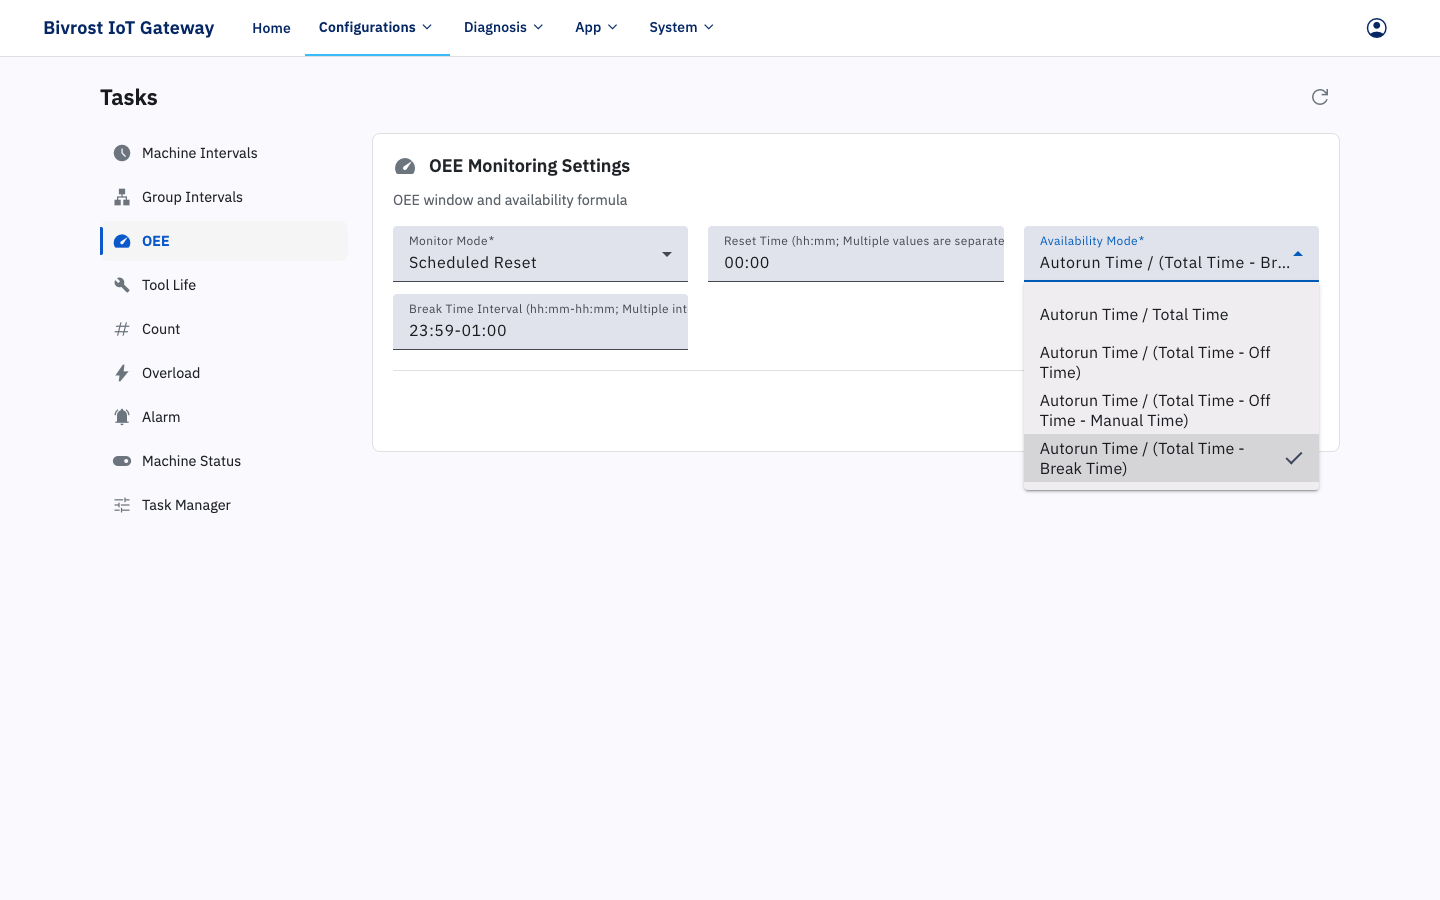This screenshot has width=1440, height=900.
Task: Open the Diagnosis menu
Action: point(504,27)
